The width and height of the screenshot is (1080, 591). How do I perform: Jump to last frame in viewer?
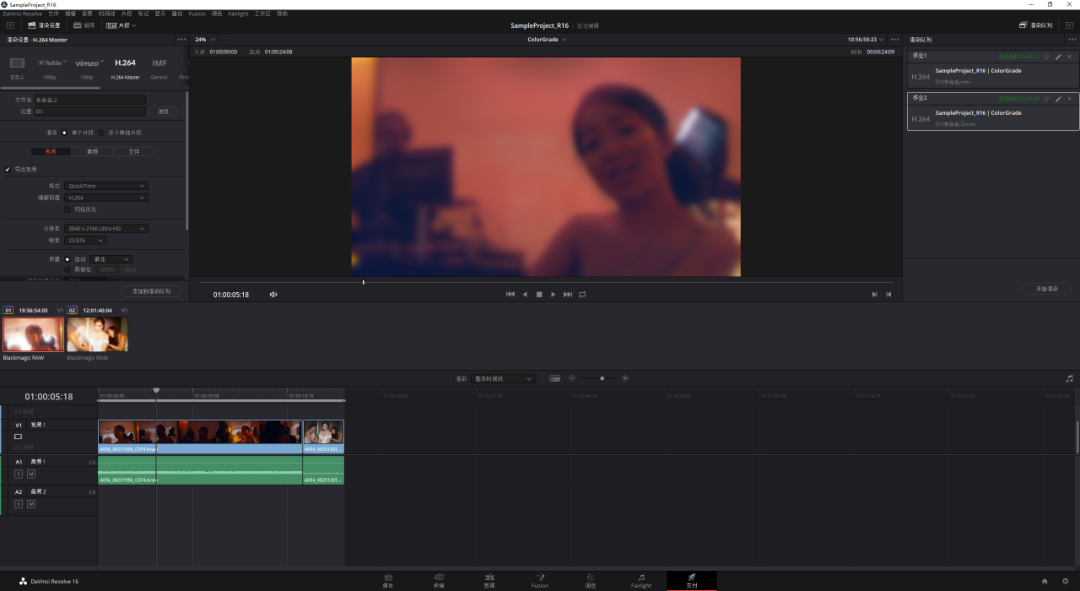coord(568,294)
